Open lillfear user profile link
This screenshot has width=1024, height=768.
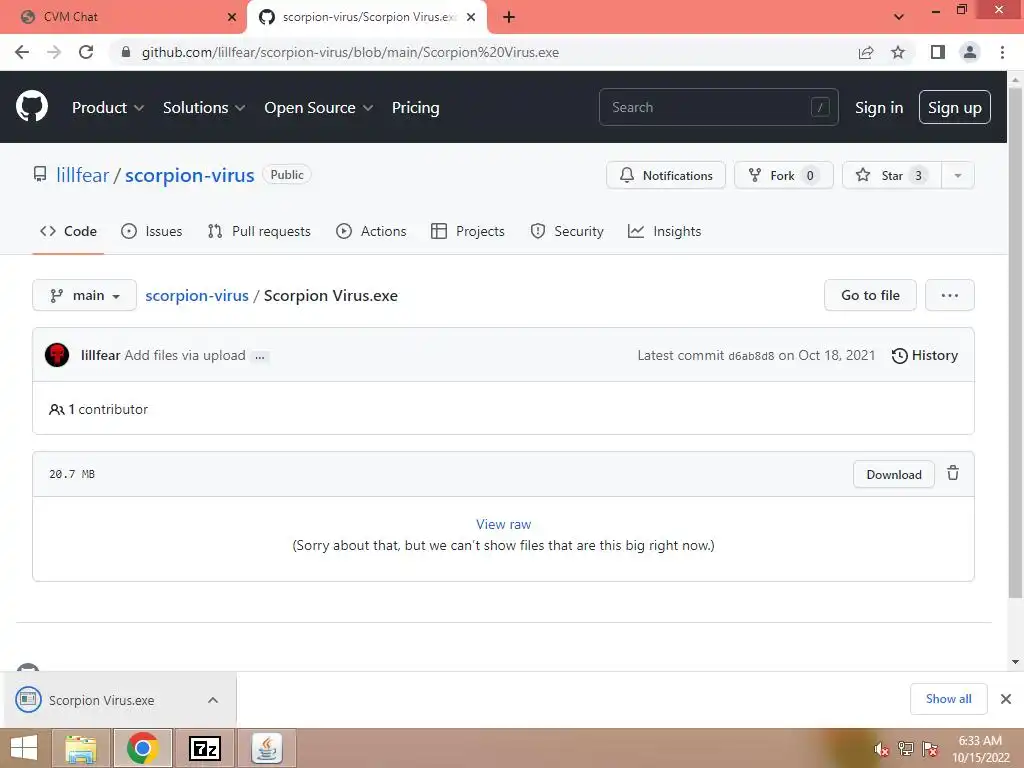coord(82,175)
